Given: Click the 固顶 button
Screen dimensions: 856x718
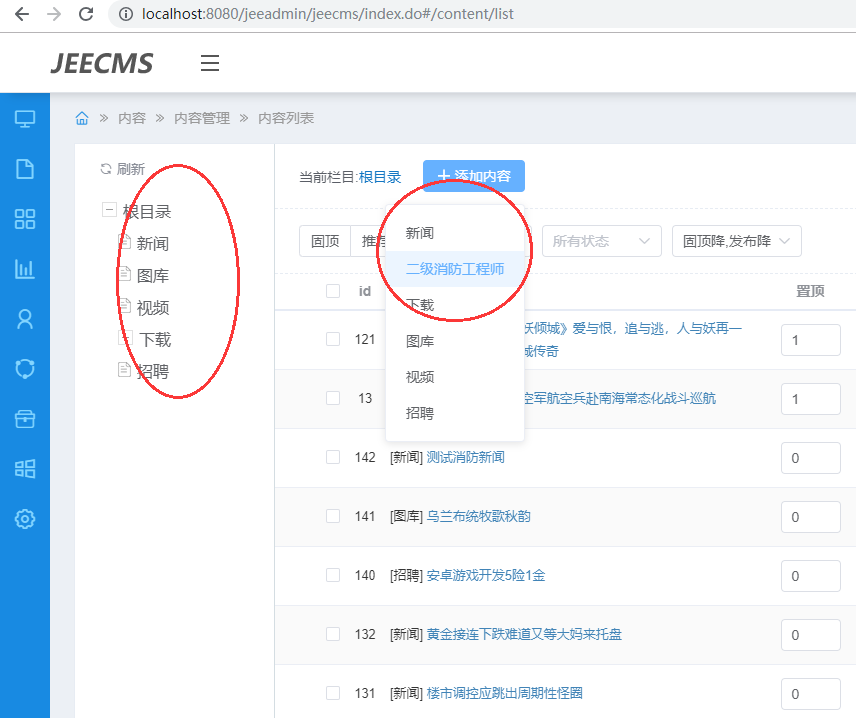Looking at the screenshot, I should pos(325,241).
